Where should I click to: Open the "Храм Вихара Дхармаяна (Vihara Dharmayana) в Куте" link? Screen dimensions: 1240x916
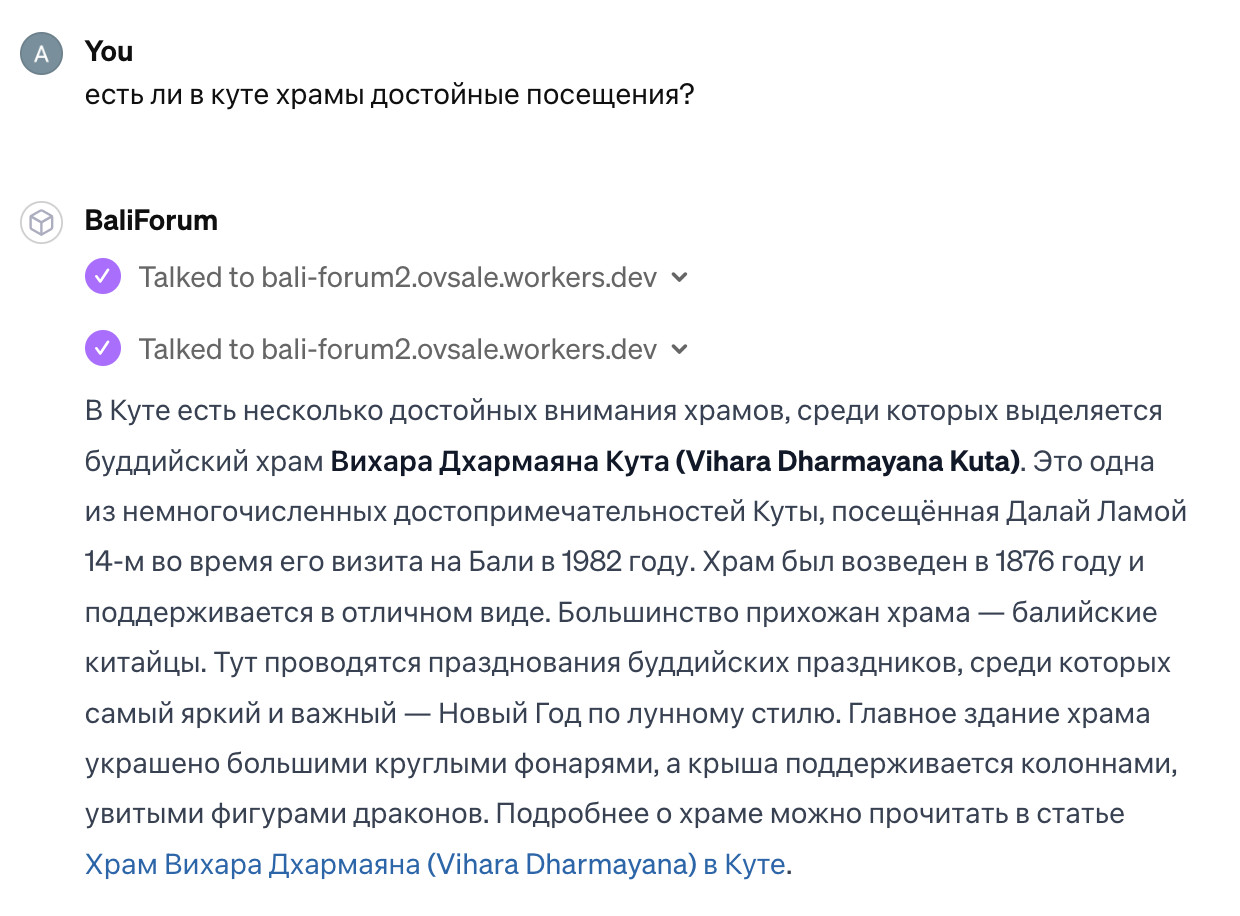[x=435, y=864]
